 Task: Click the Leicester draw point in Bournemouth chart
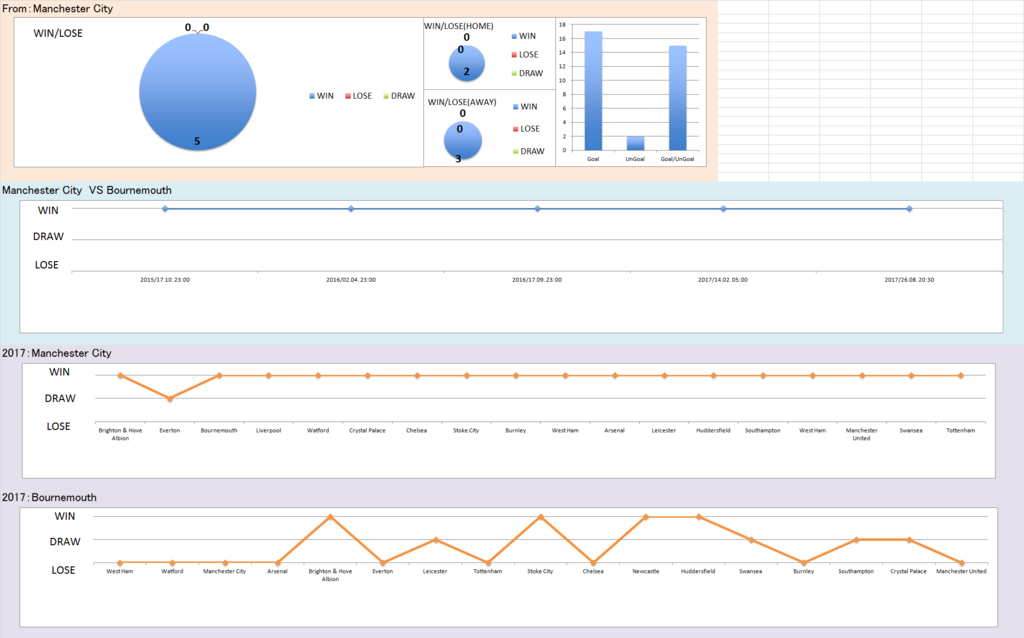(x=435, y=540)
